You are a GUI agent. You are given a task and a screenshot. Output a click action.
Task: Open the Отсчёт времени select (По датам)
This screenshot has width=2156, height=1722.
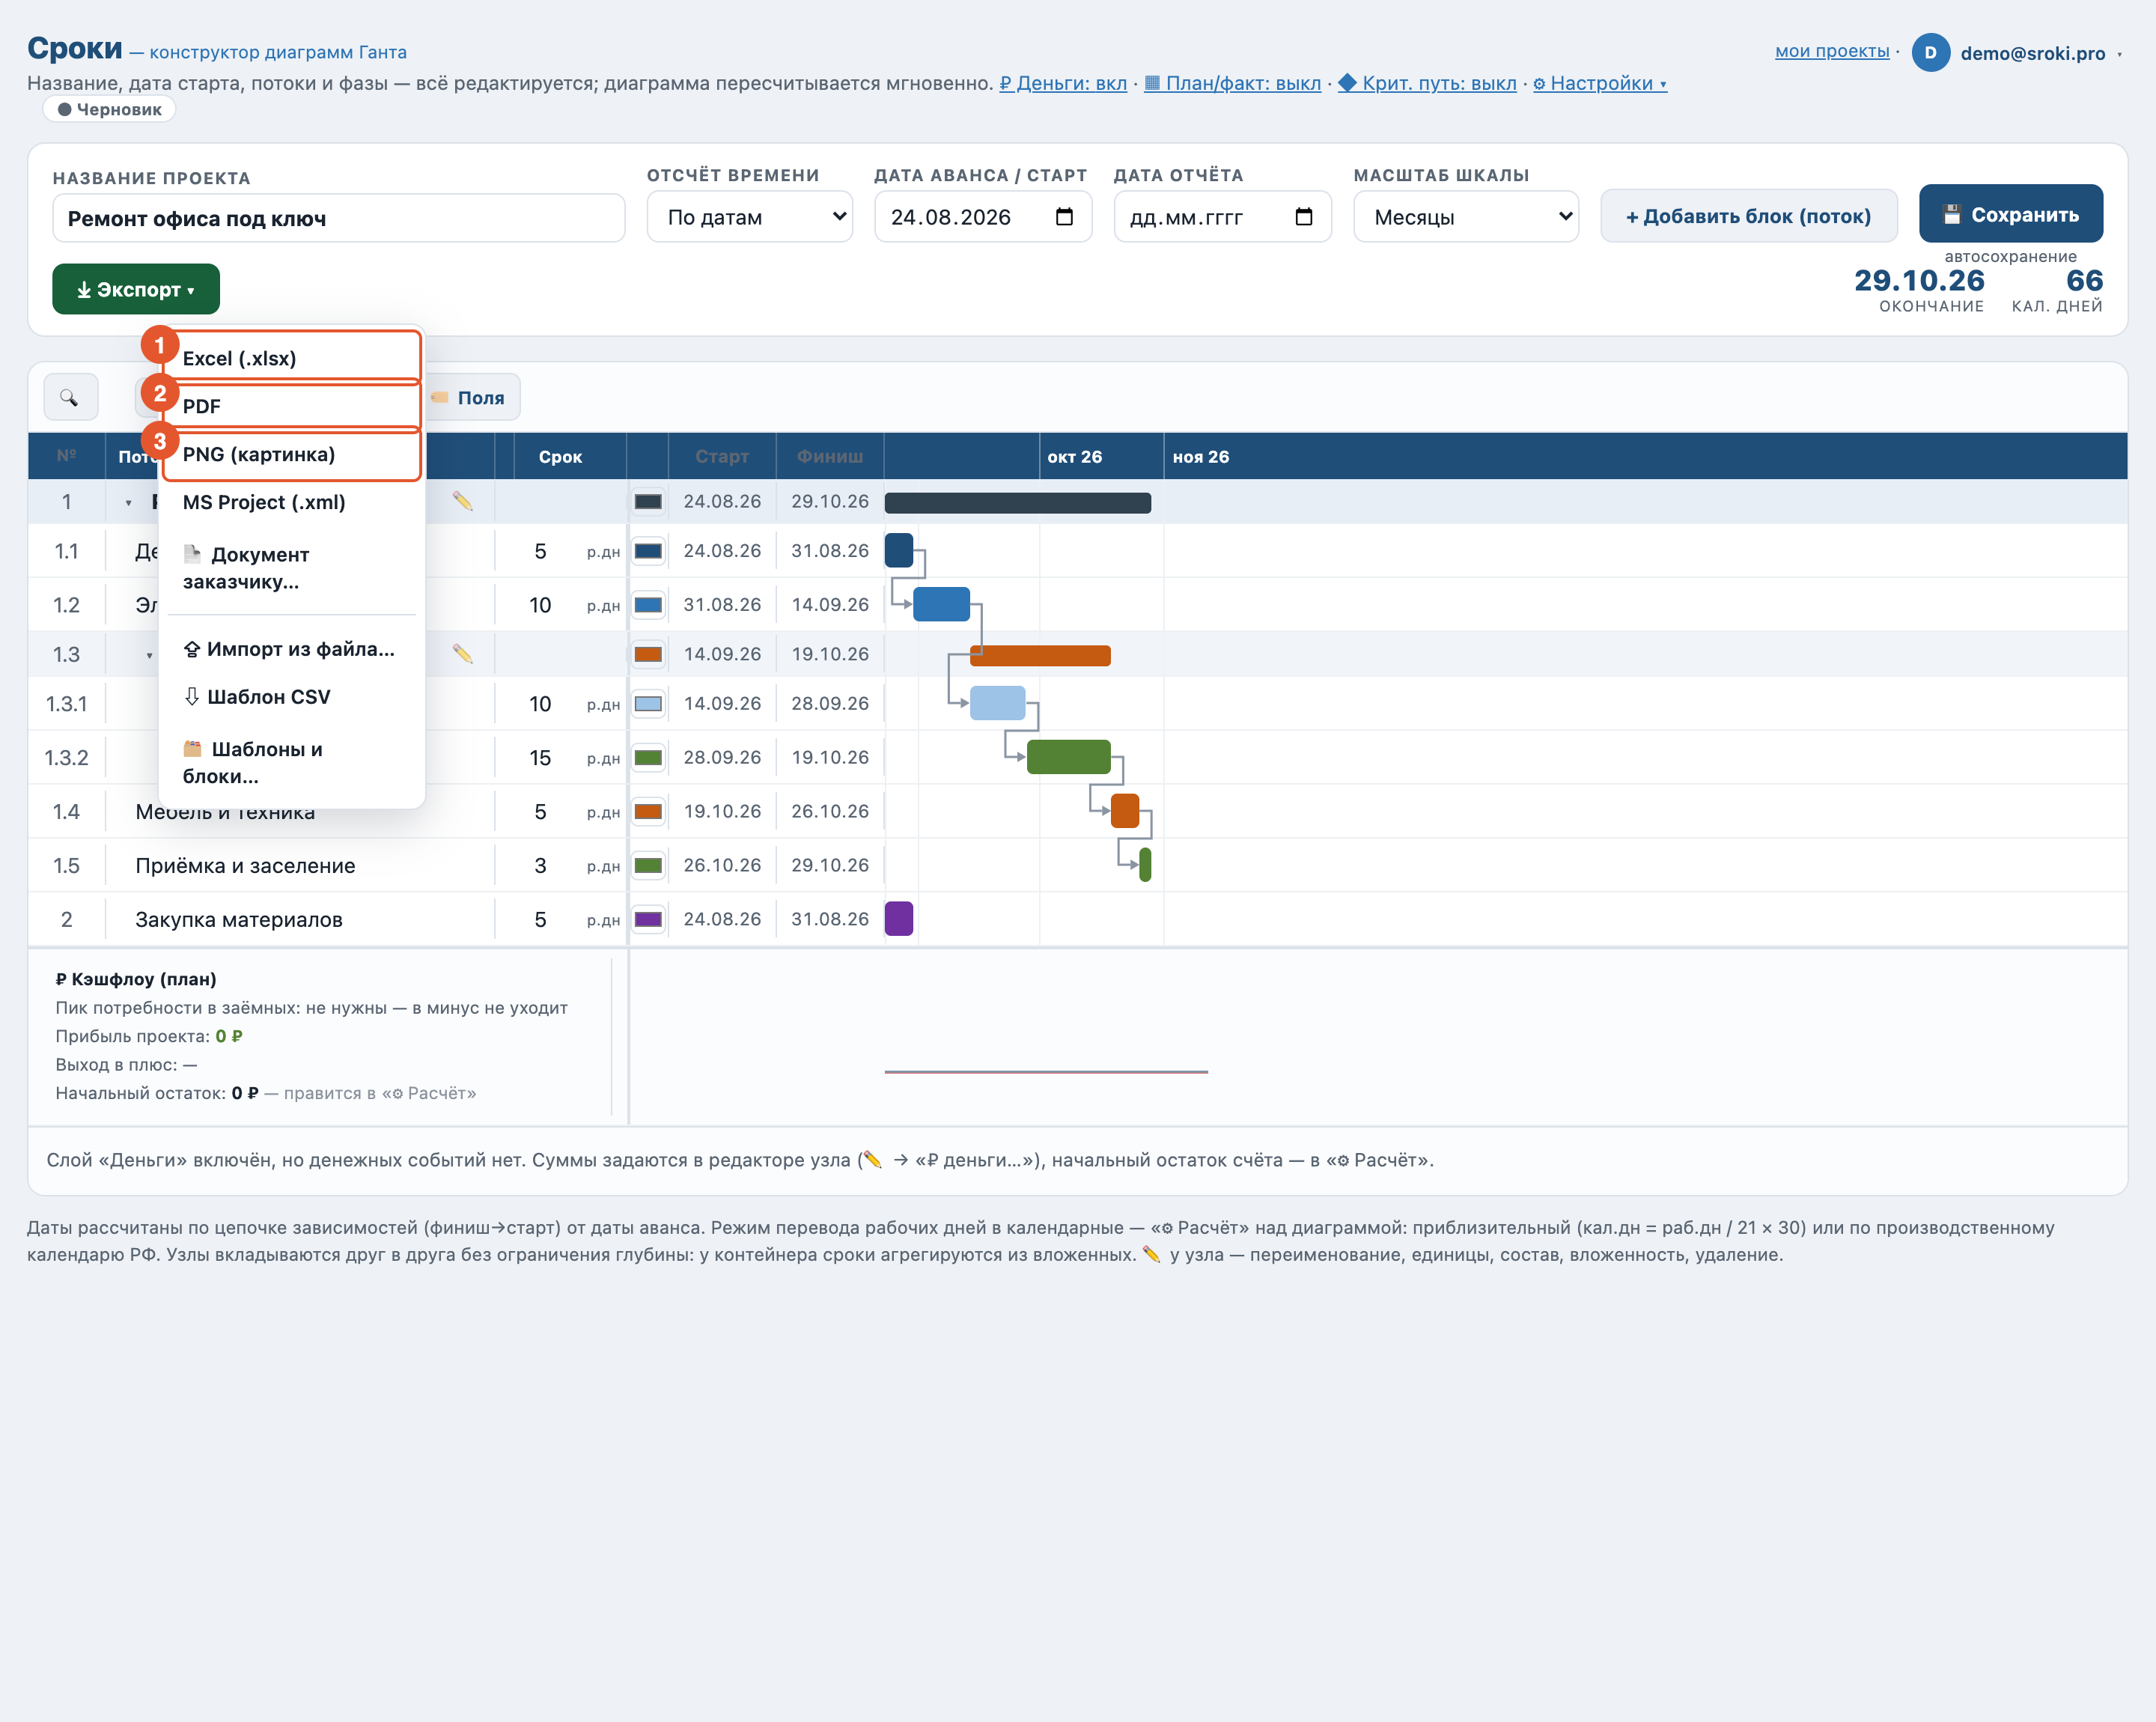click(x=749, y=217)
